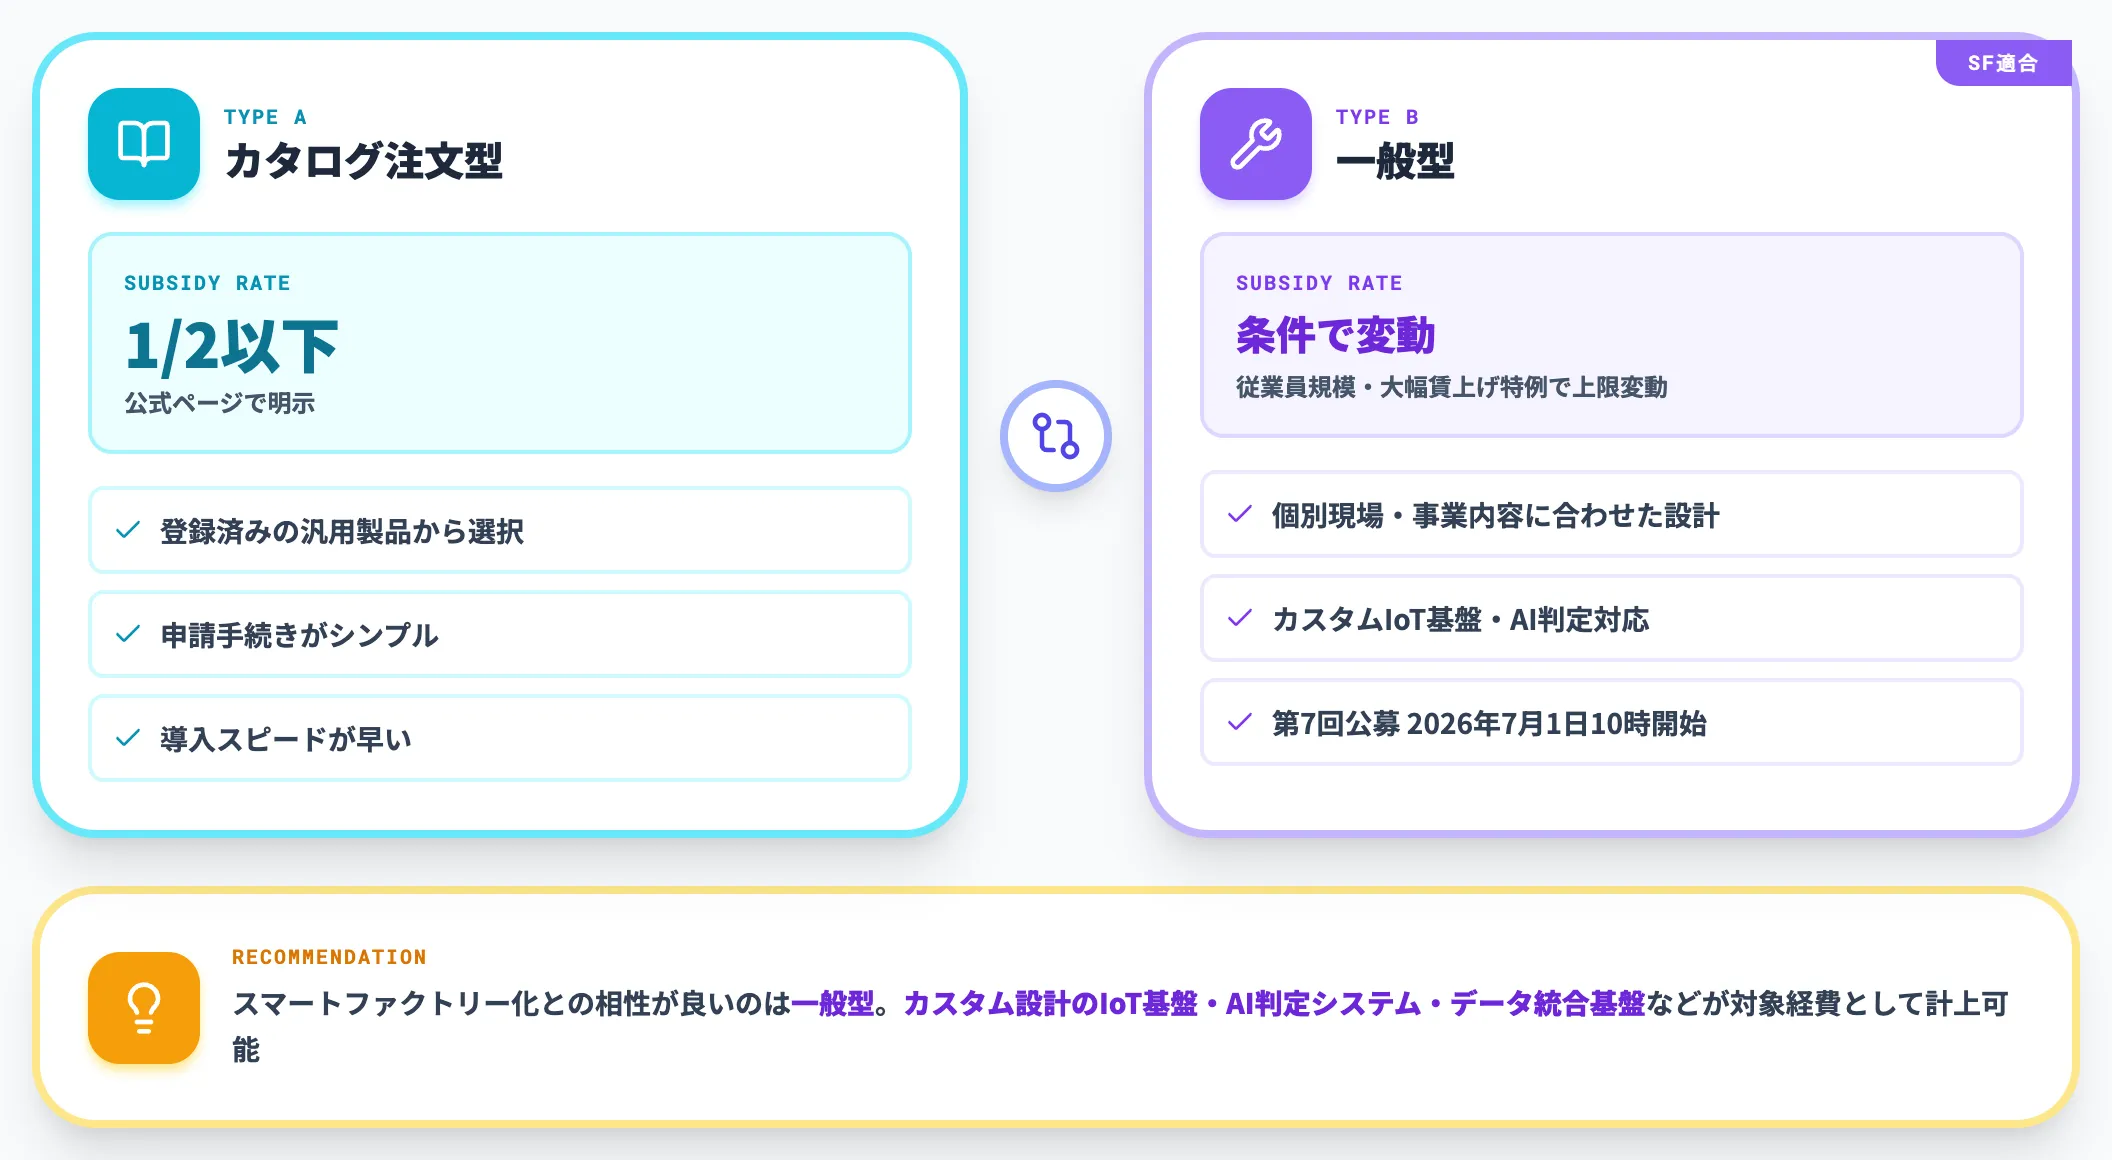
Task: Click the 公式ページで明示 note
Action: (x=219, y=403)
